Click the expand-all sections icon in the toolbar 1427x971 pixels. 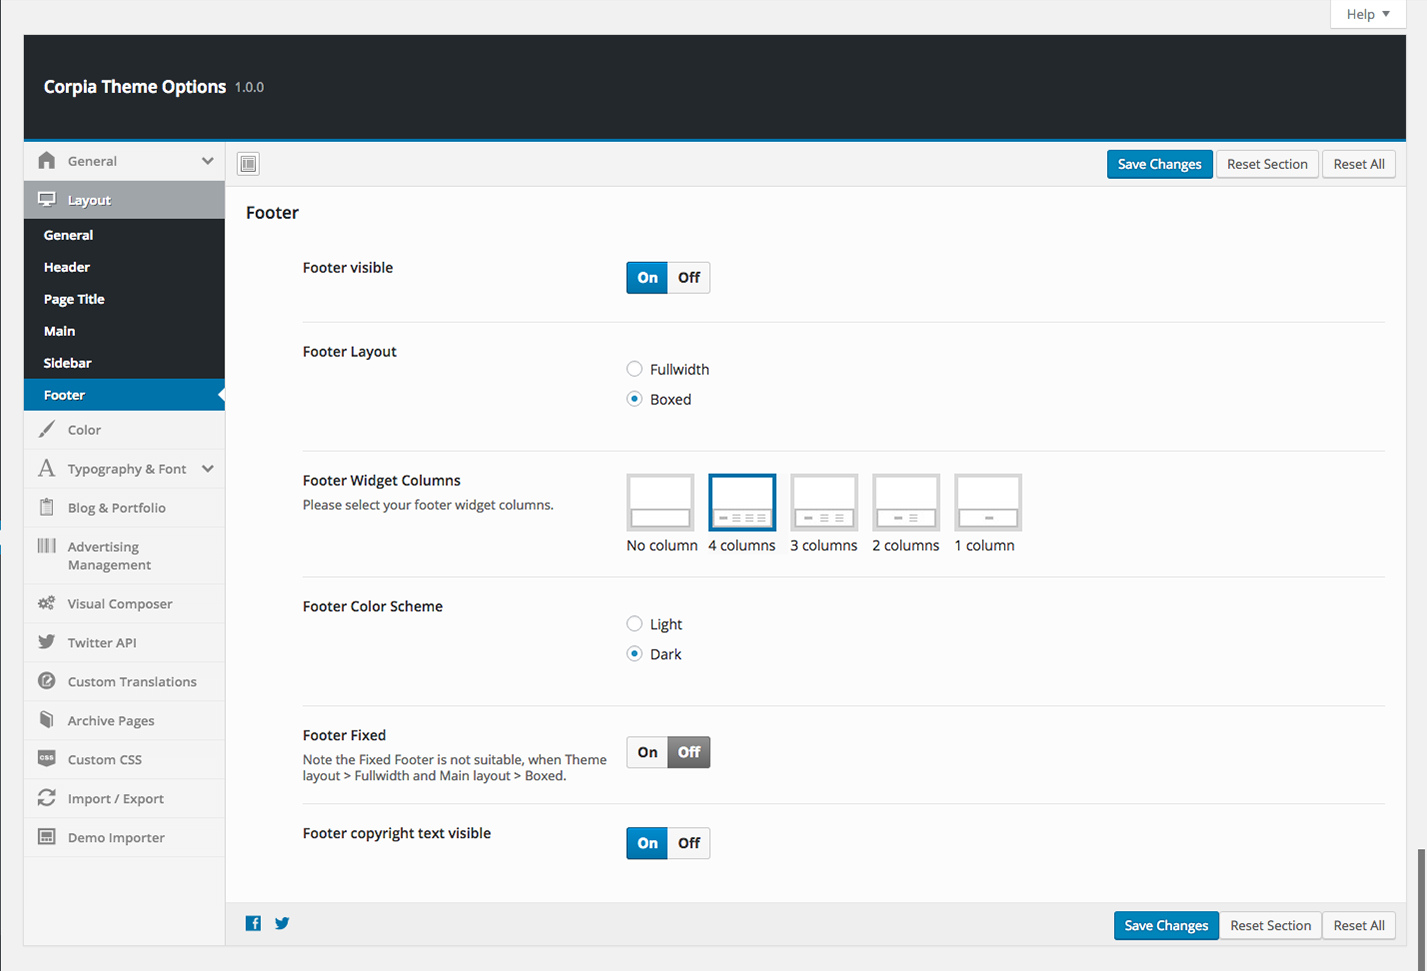click(x=248, y=164)
